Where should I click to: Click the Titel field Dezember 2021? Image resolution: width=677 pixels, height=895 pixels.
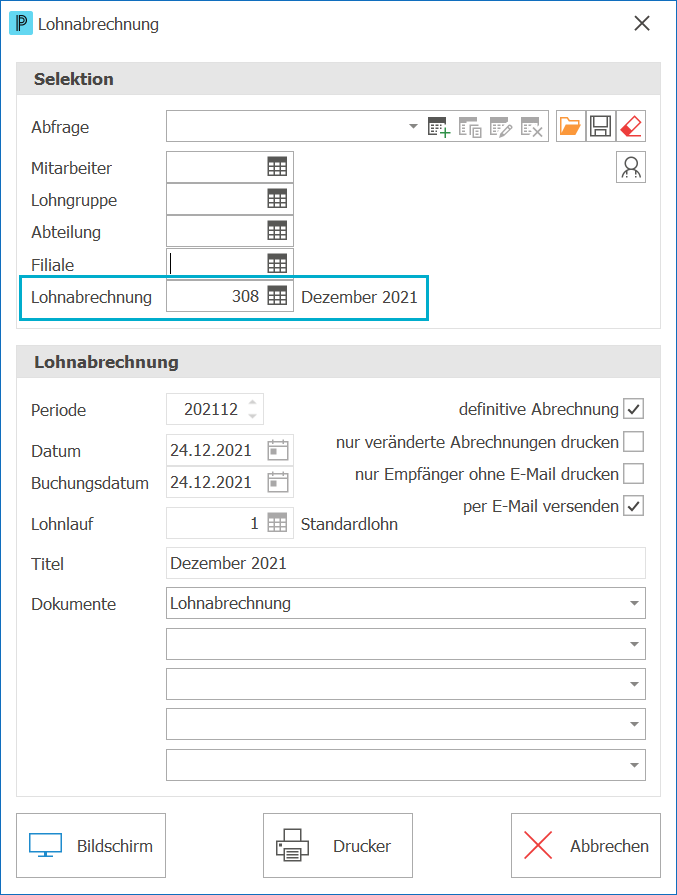(406, 563)
